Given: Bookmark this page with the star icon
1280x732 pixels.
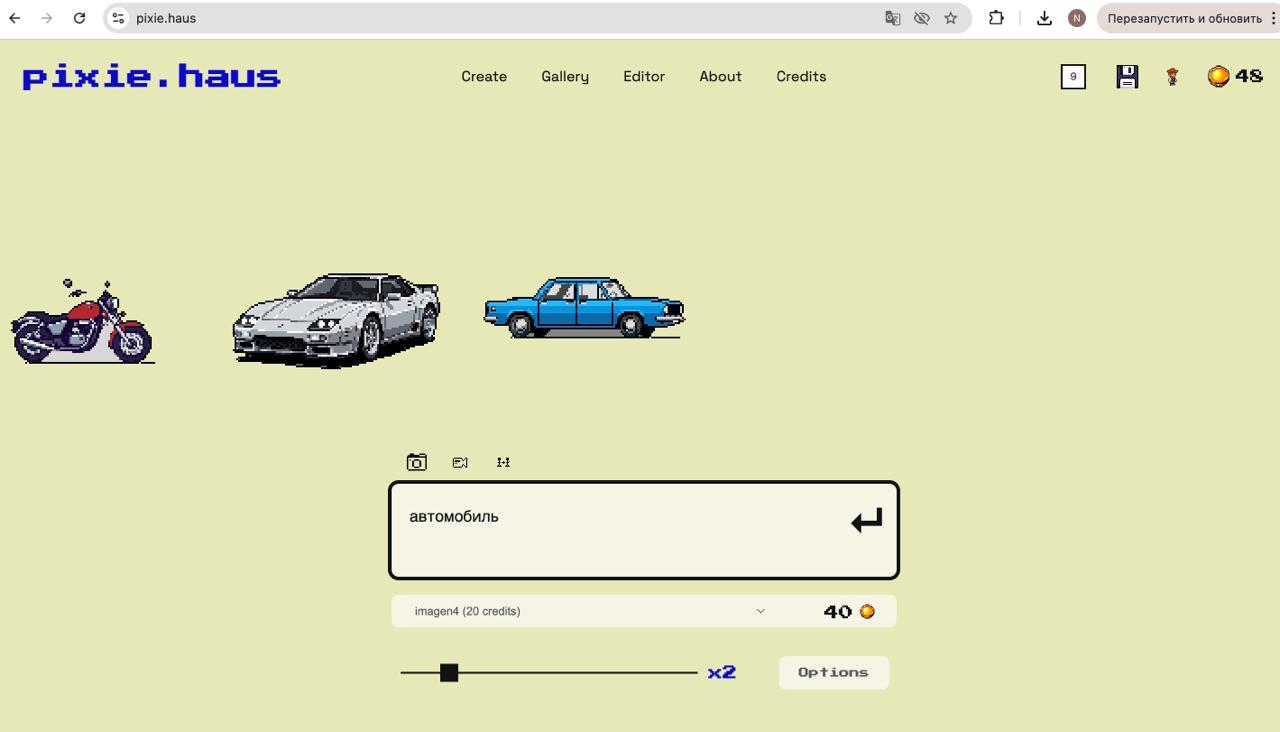Looking at the screenshot, I should [x=950, y=18].
